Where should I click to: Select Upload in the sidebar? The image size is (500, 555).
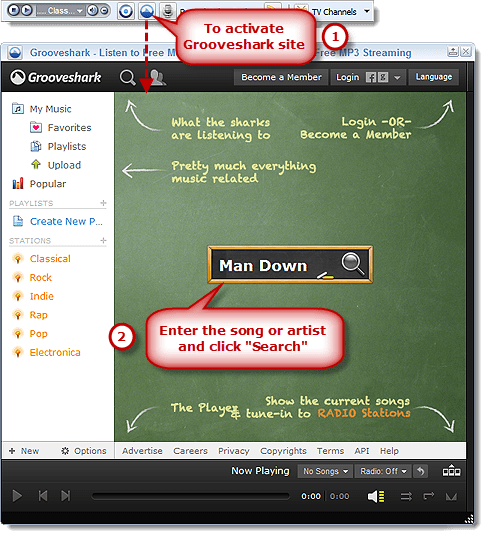pyautogui.click(x=56, y=165)
